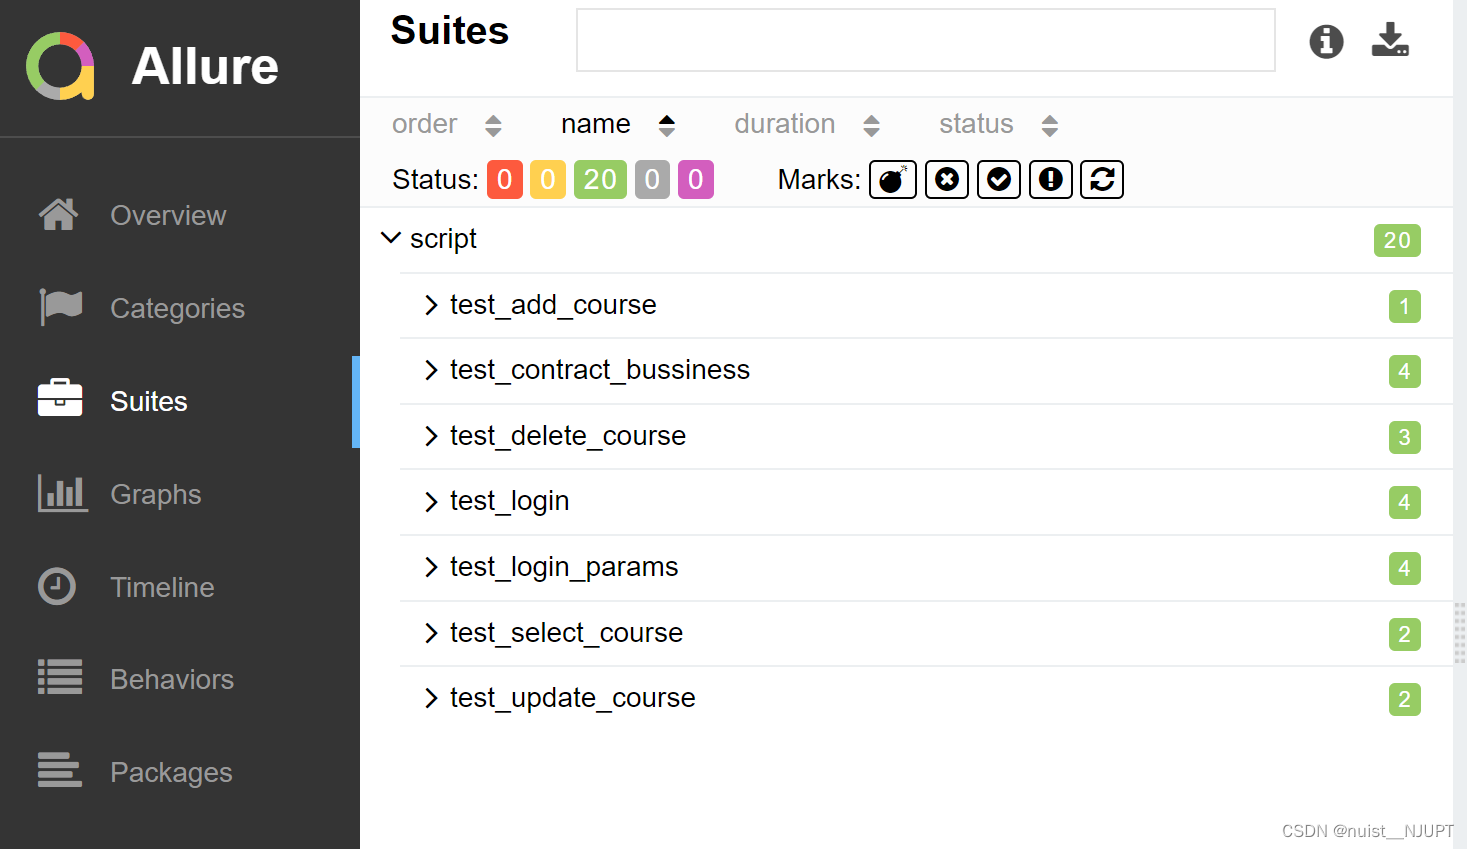Expand the test_login_params suite
Screen dimensions: 1469x849
pyautogui.click(x=431, y=567)
